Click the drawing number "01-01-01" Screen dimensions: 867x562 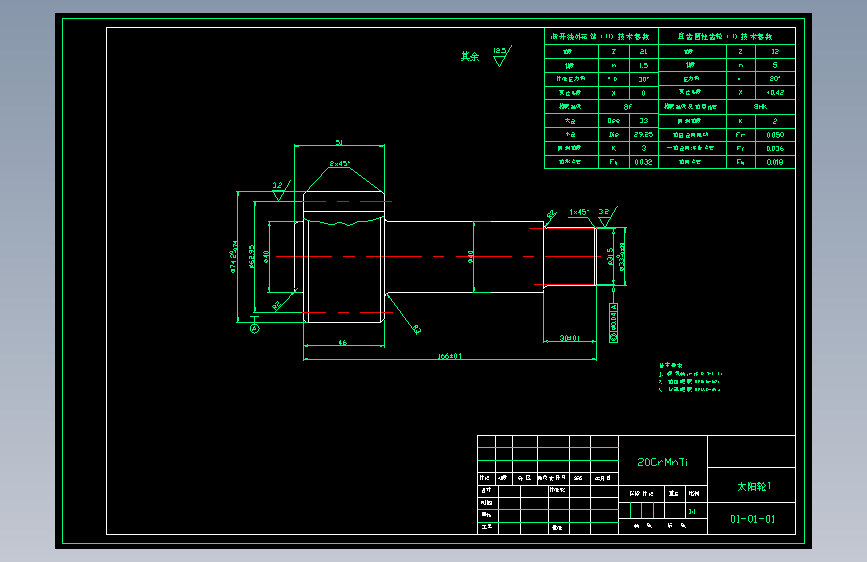point(753,519)
